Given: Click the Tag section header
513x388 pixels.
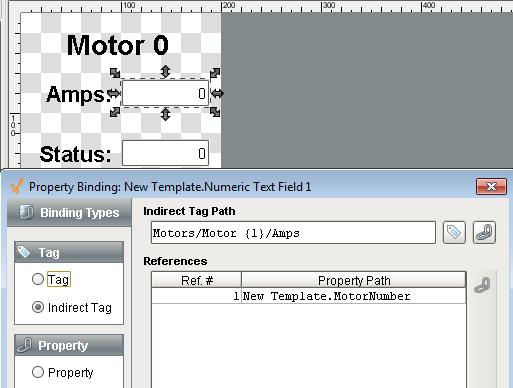Looking at the screenshot, I should coord(69,252).
